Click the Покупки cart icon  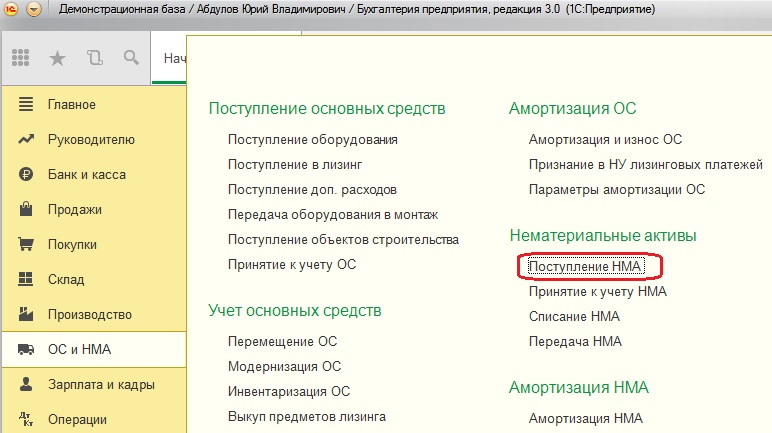coord(26,244)
